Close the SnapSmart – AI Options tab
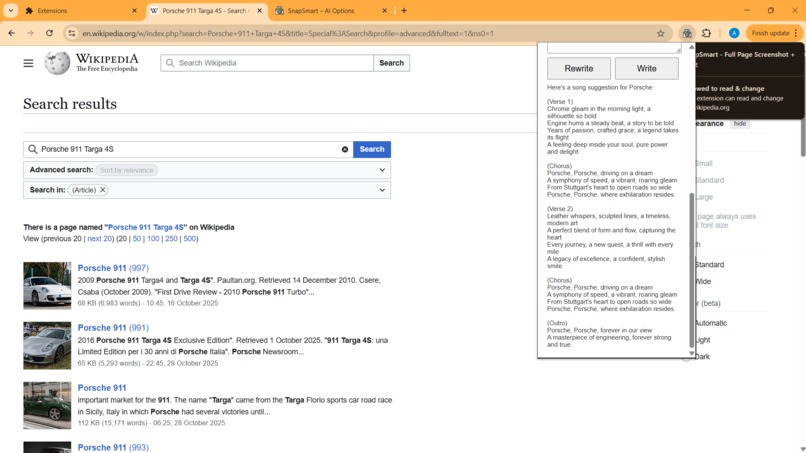Image resolution: width=806 pixels, height=453 pixels. pyautogui.click(x=384, y=10)
